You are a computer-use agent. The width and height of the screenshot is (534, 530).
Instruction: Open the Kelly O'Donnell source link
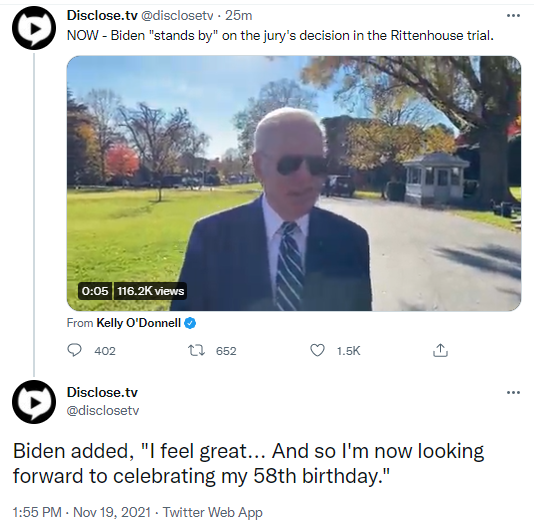pyautogui.click(x=138, y=323)
